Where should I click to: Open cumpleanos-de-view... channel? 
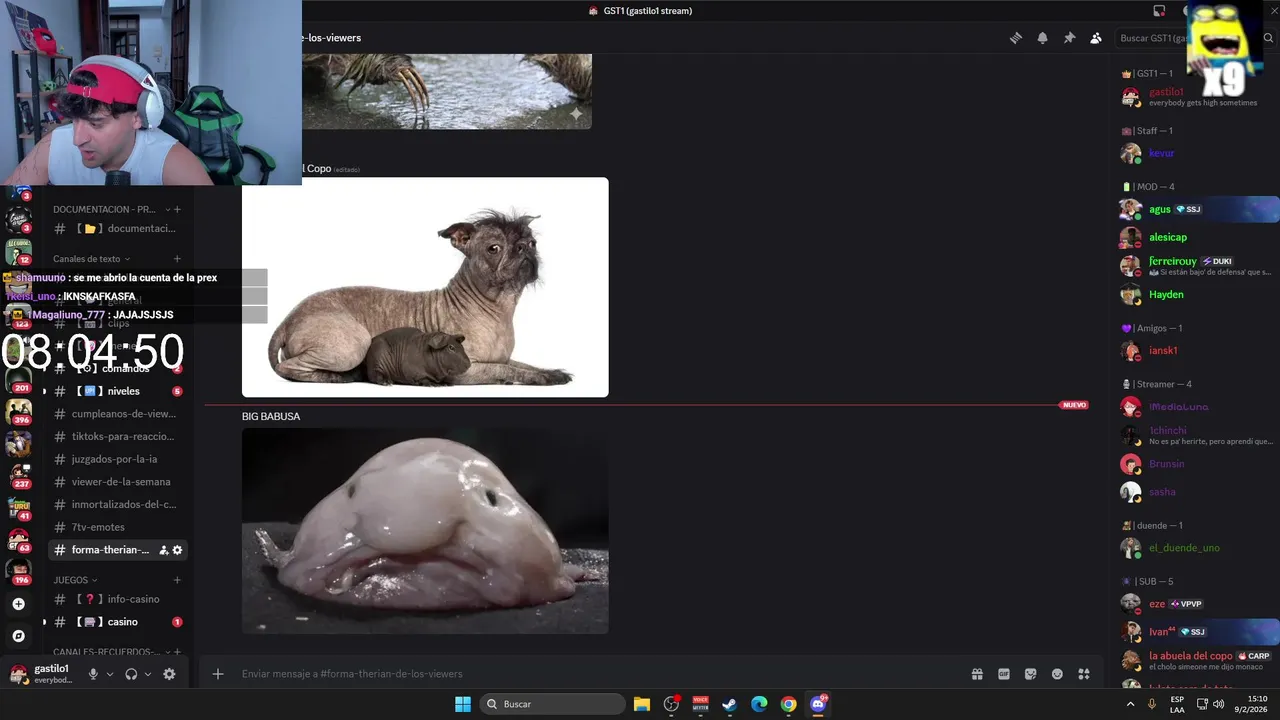click(118, 414)
